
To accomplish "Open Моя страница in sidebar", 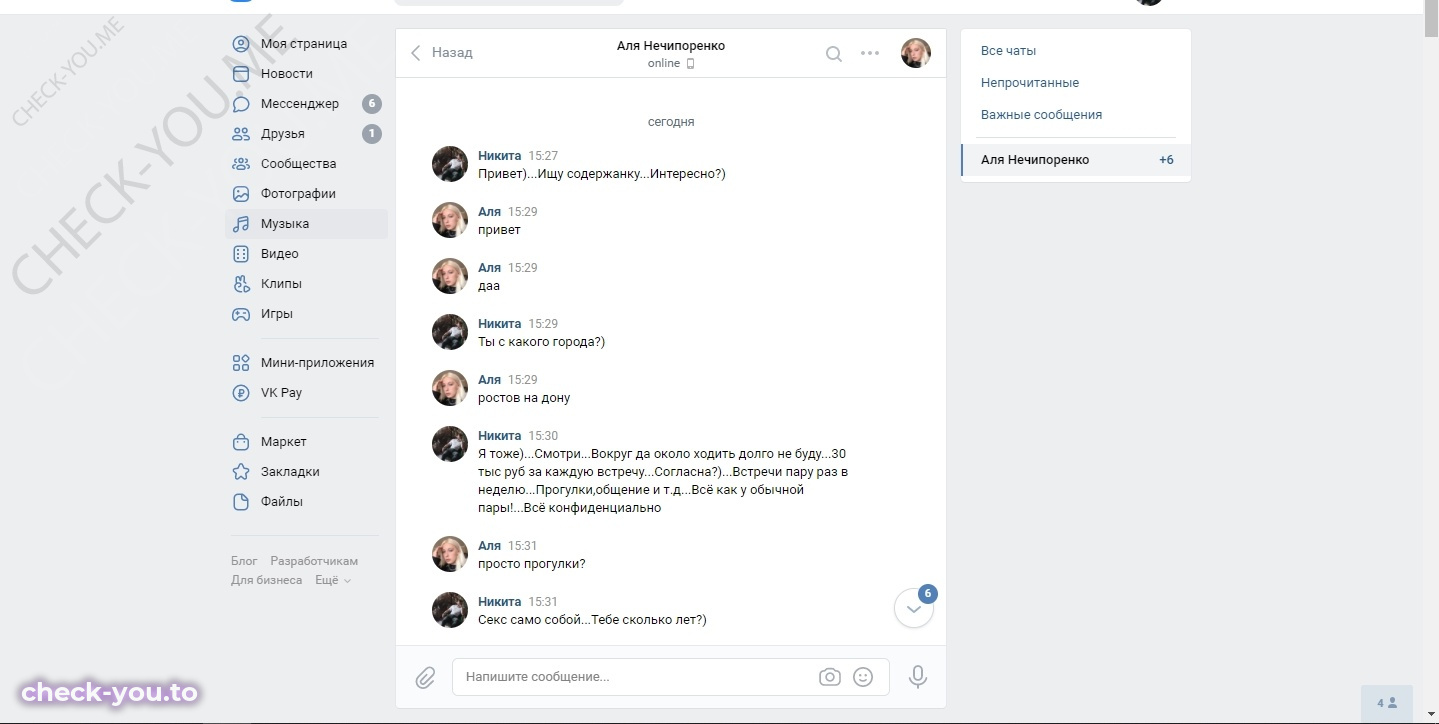I will (x=305, y=44).
